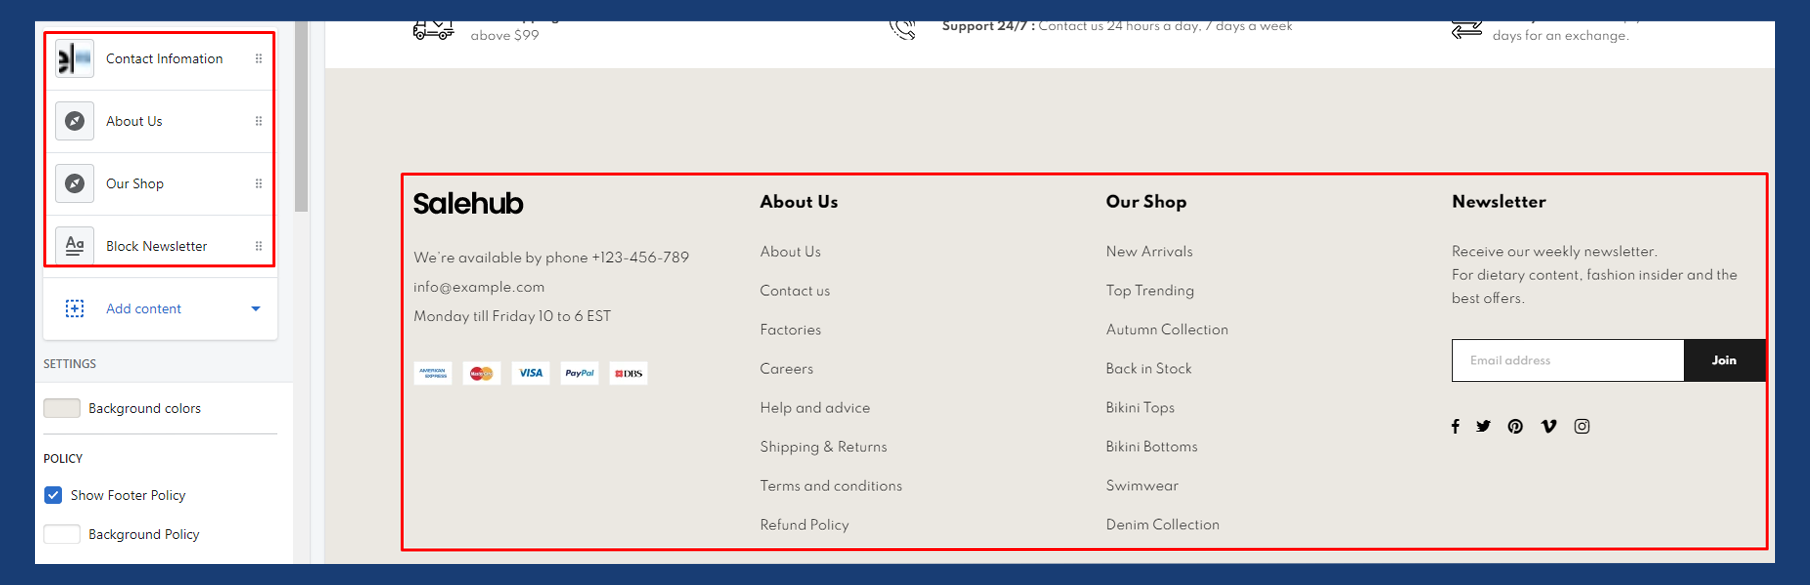The image size is (1810, 585).
Task: Click the drag handle beside Our Shop
Action: coord(259,184)
